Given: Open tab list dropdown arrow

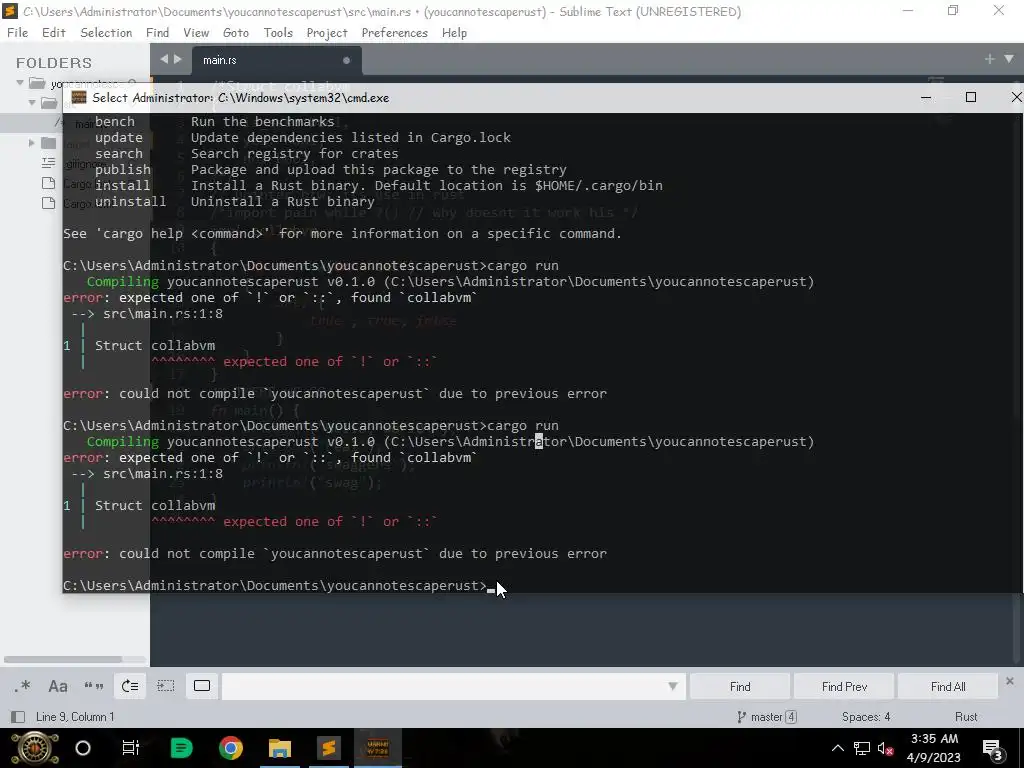Looking at the screenshot, I should pos(1008,59).
